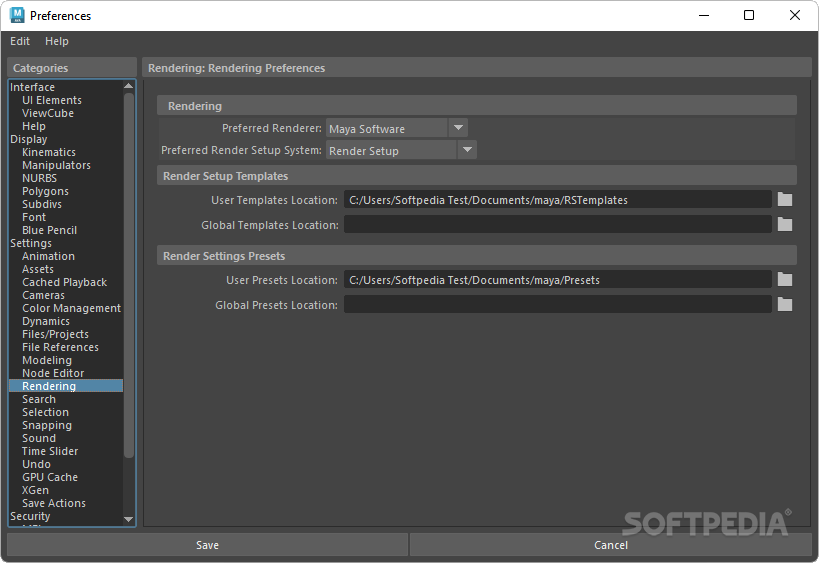This screenshot has height=563, width=819.
Task: Select the Subdivs category
Action: (x=42, y=204)
